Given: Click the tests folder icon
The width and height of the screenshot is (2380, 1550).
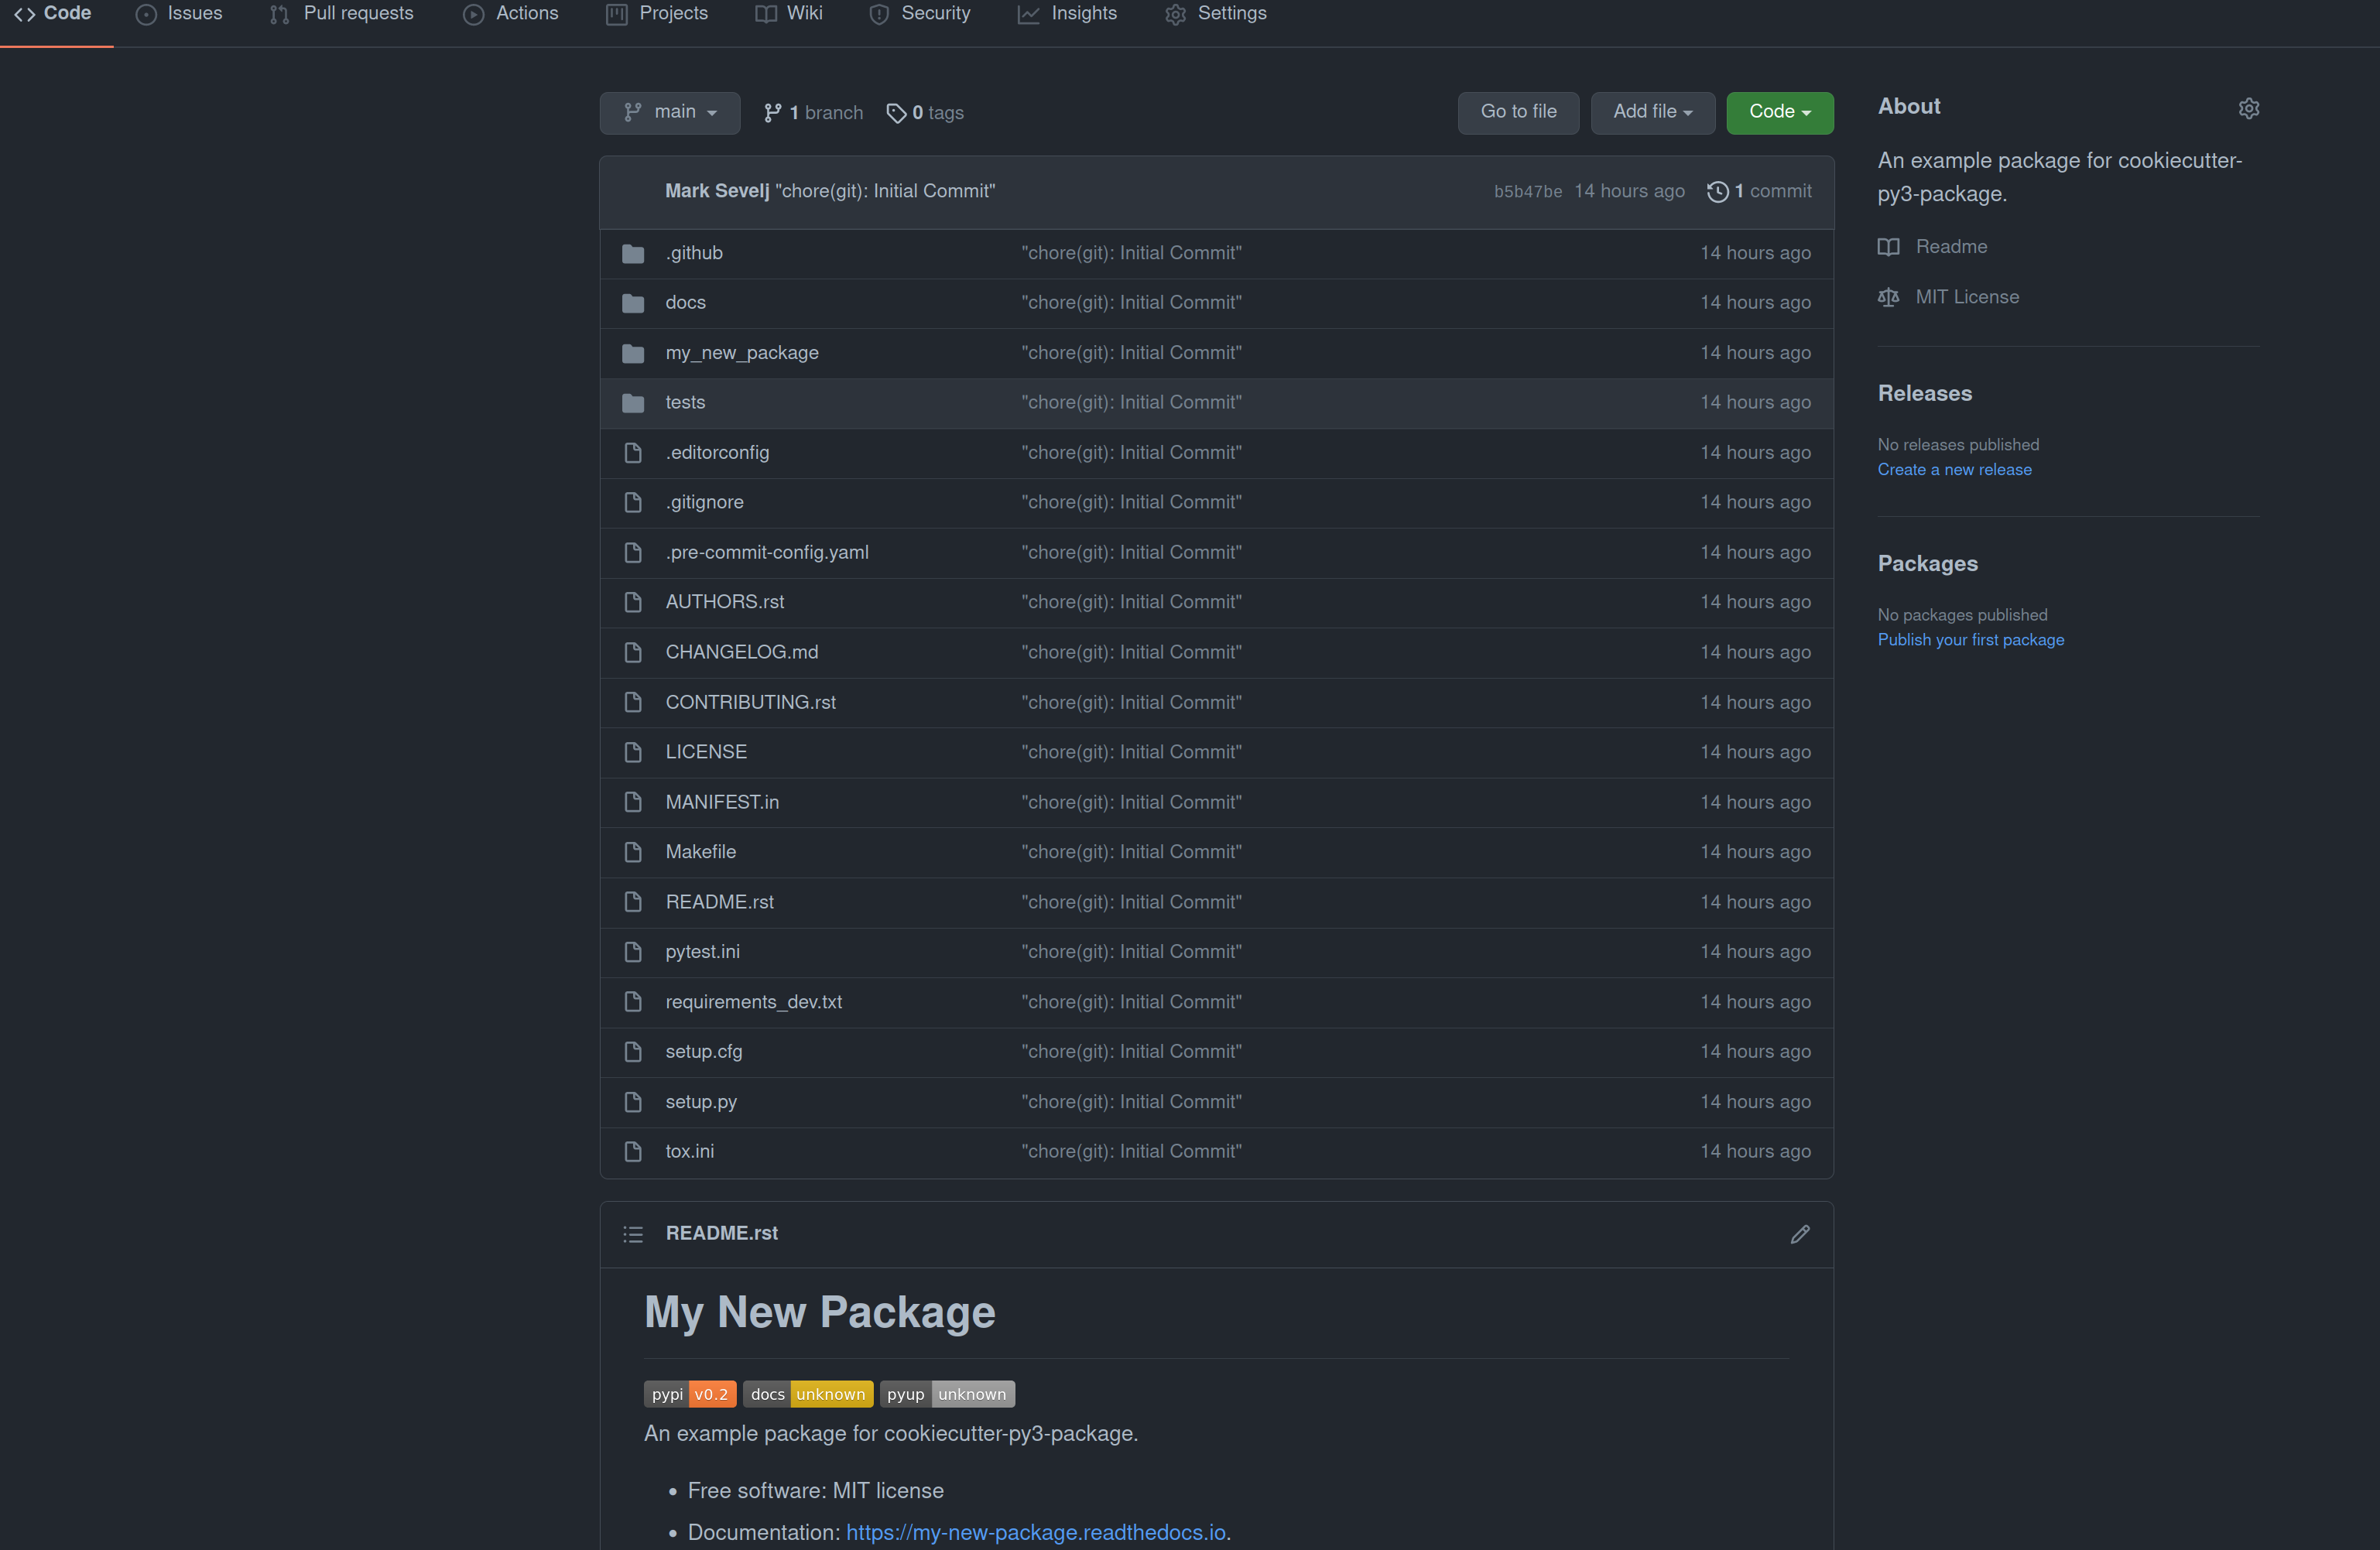Looking at the screenshot, I should coord(632,403).
